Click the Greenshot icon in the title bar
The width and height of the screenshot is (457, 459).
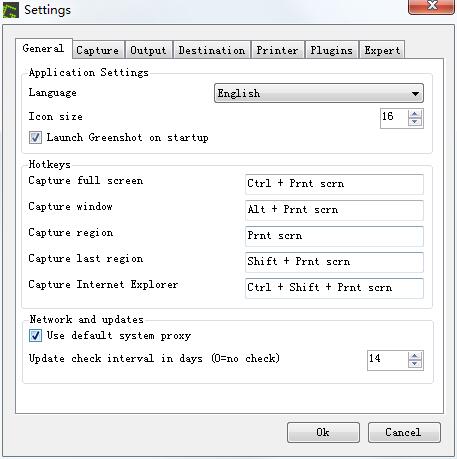pyautogui.click(x=11, y=10)
